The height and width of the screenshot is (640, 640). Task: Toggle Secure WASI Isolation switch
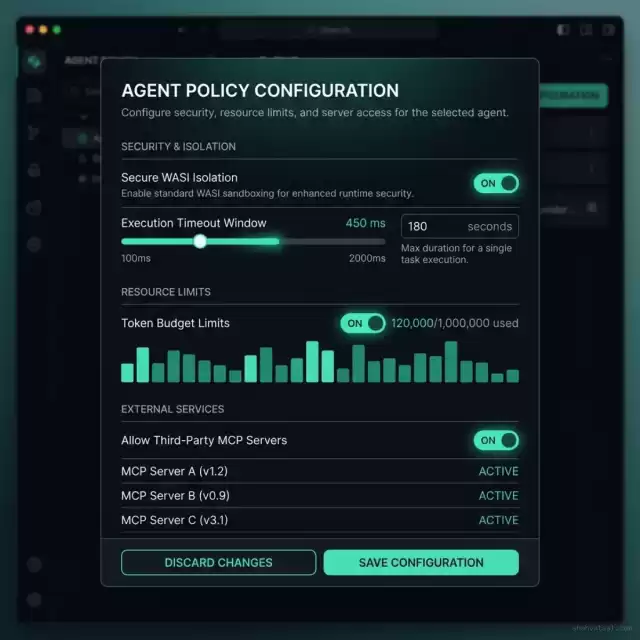[x=496, y=183]
